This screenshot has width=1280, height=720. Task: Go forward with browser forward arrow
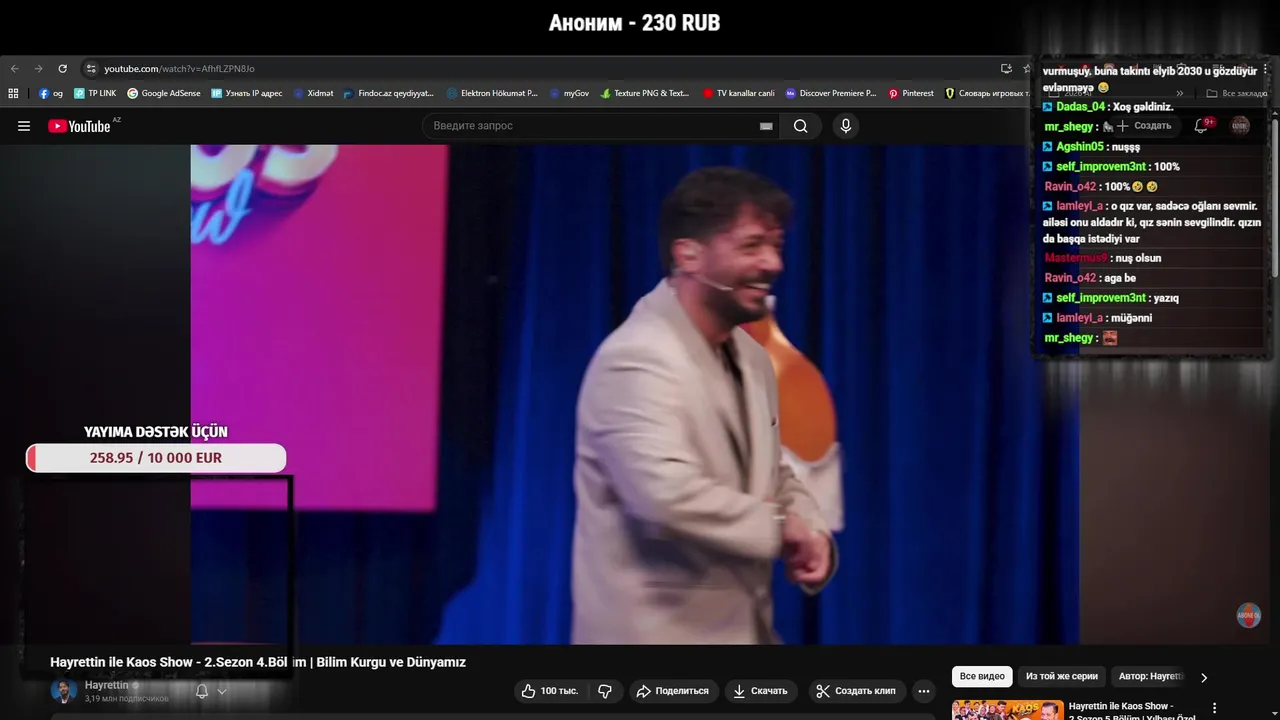38,69
